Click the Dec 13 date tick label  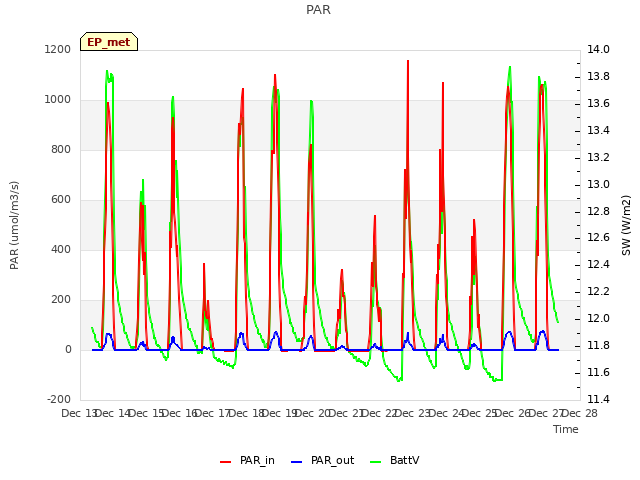click(x=79, y=413)
